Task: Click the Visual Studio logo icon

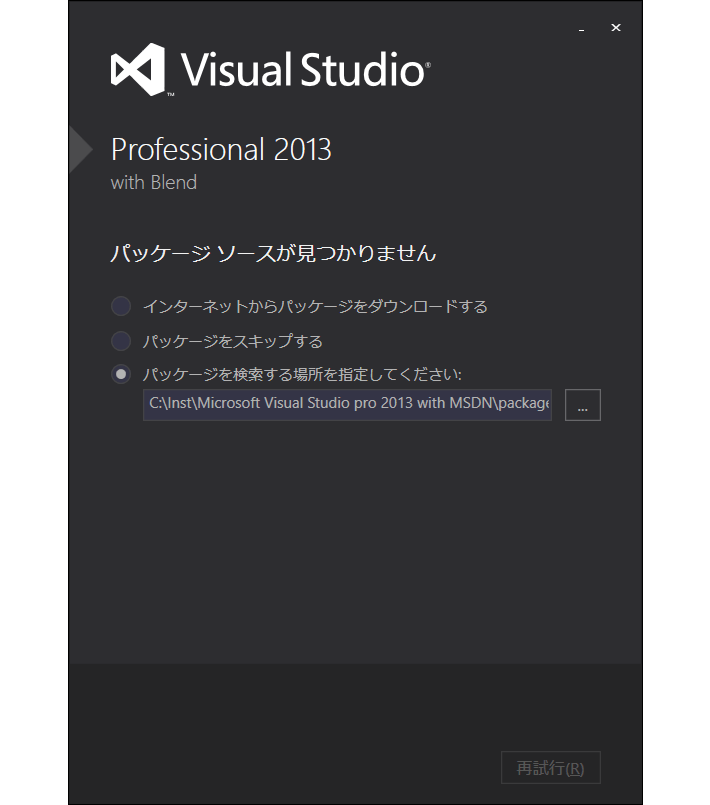Action: coord(138,69)
